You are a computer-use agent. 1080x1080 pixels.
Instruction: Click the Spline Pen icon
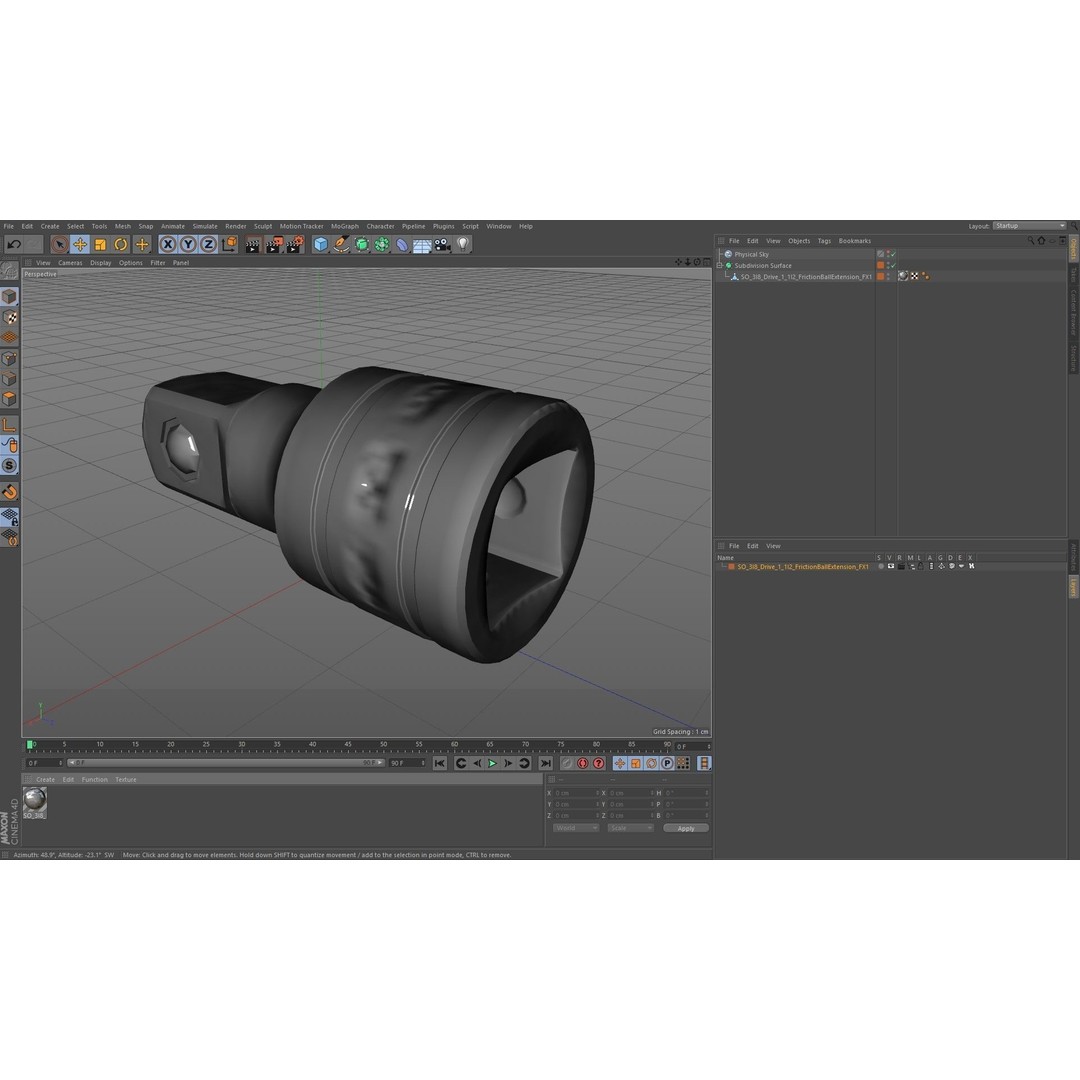(341, 245)
